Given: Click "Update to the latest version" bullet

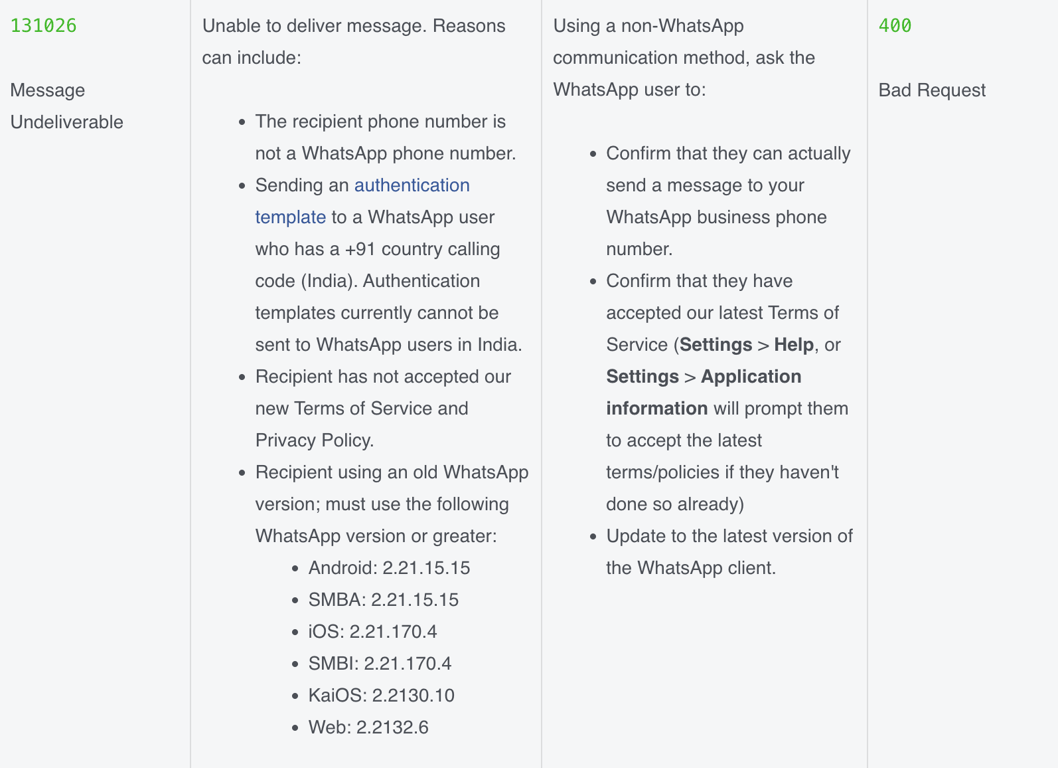Looking at the screenshot, I should pos(729,537).
